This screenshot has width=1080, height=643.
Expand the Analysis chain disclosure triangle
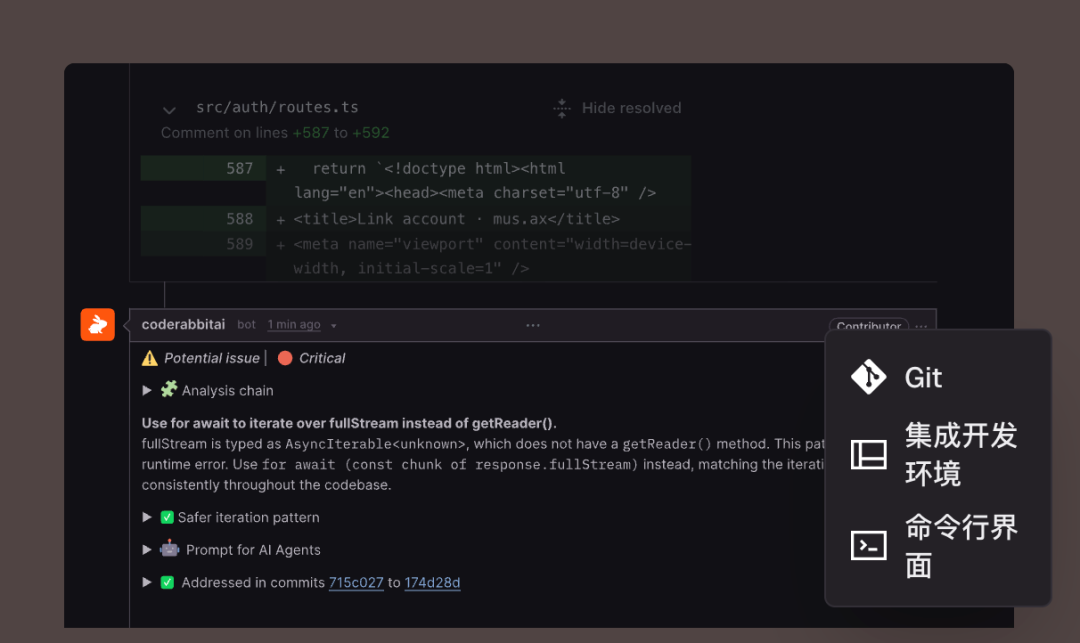[x=147, y=390]
